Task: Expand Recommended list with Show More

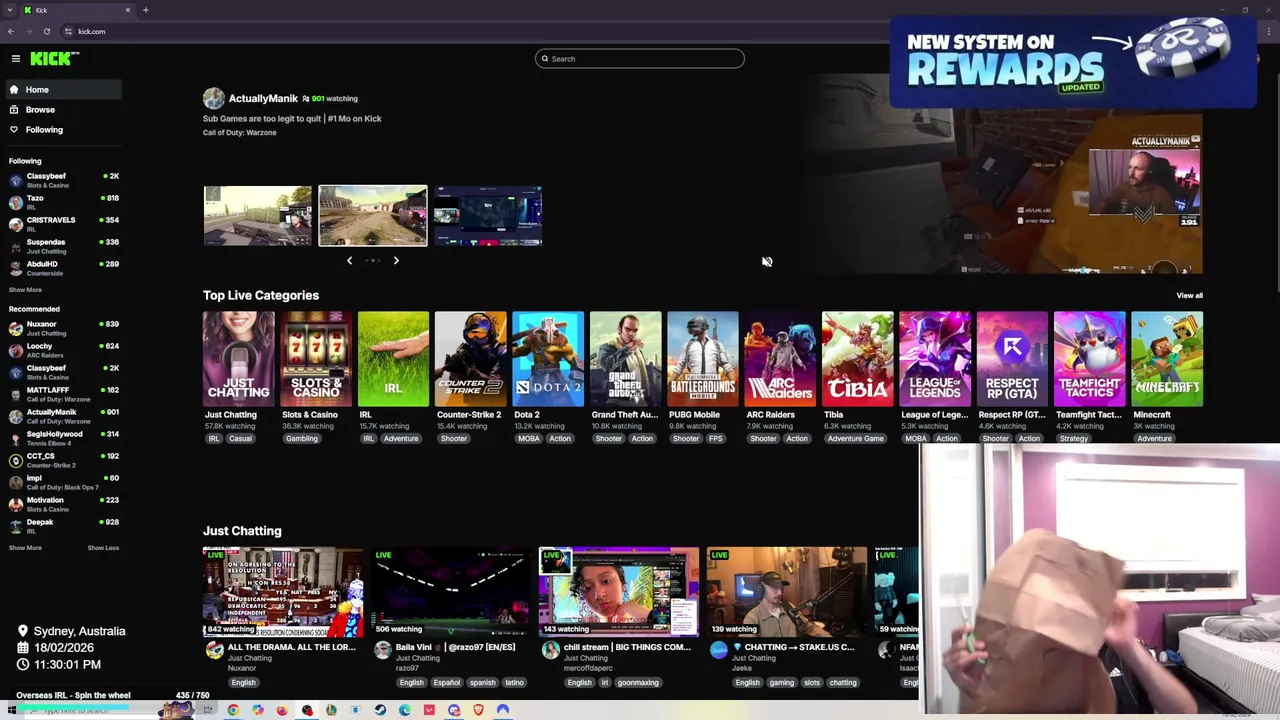Action: click(25, 548)
